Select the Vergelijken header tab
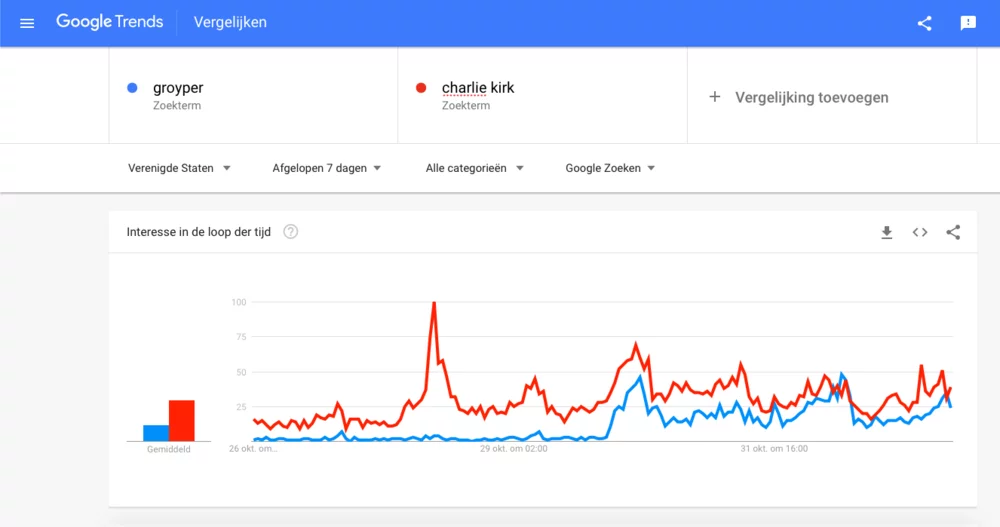This screenshot has width=1000, height=527. coord(230,22)
